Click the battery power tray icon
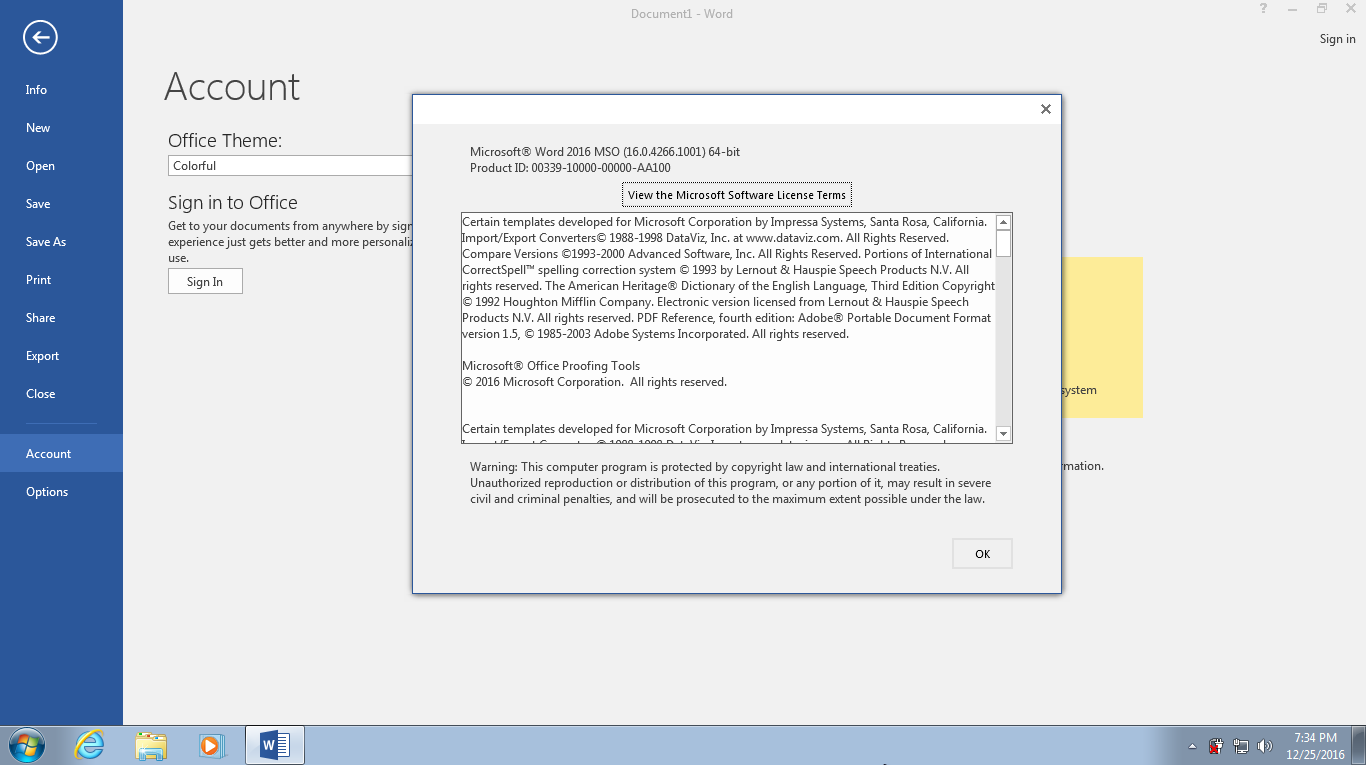This screenshot has height=765, width=1366. 1216,746
